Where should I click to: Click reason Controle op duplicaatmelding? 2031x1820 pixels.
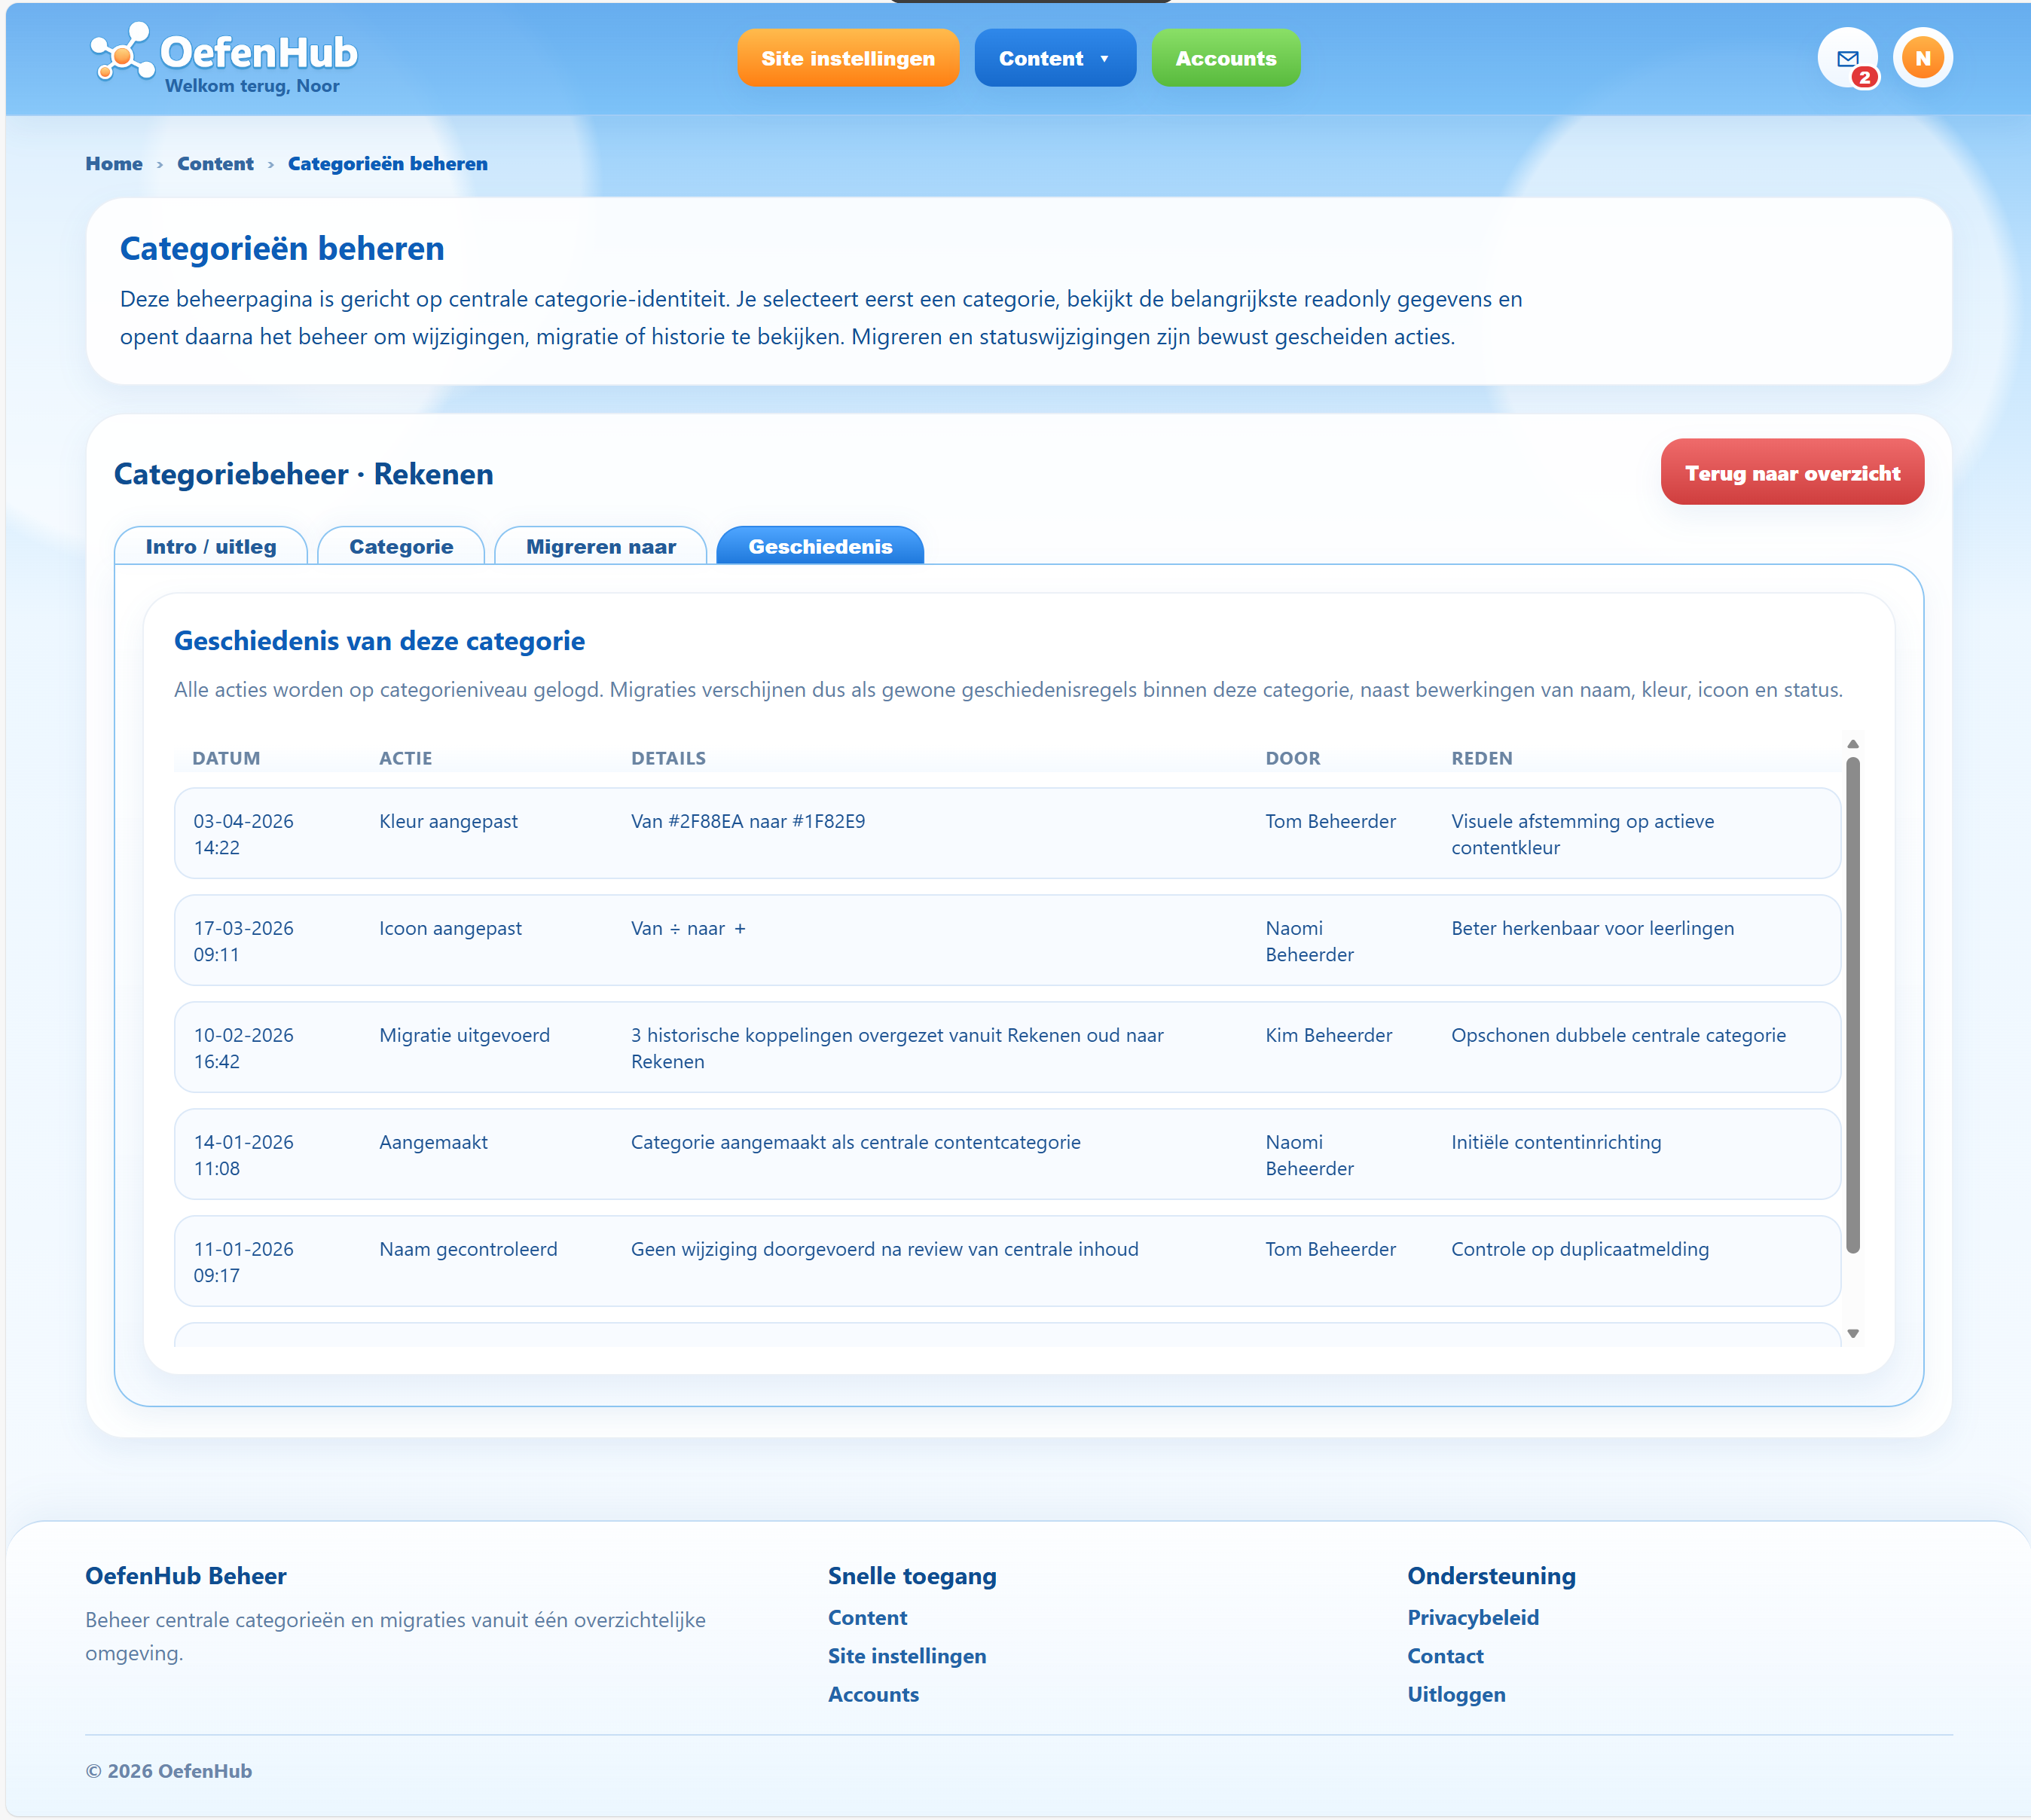pos(1580,1249)
